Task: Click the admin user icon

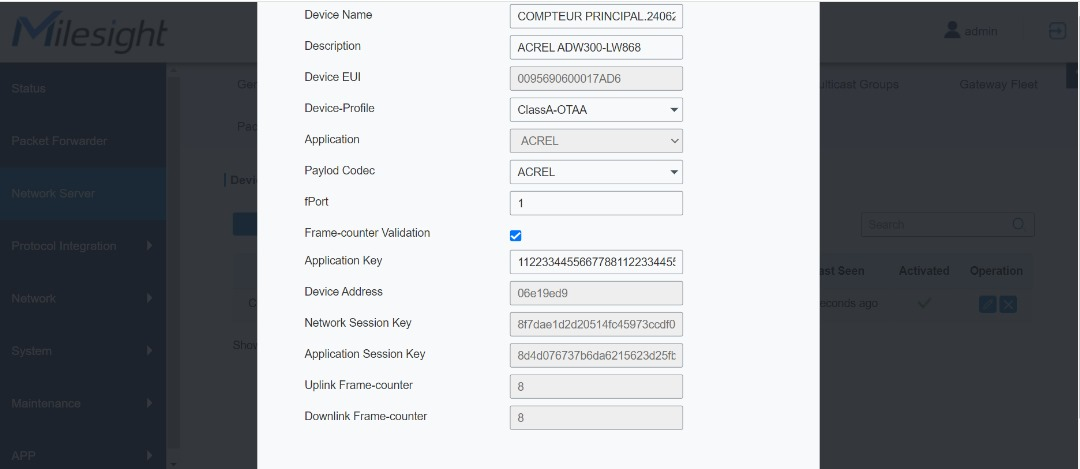Action: 952,31
